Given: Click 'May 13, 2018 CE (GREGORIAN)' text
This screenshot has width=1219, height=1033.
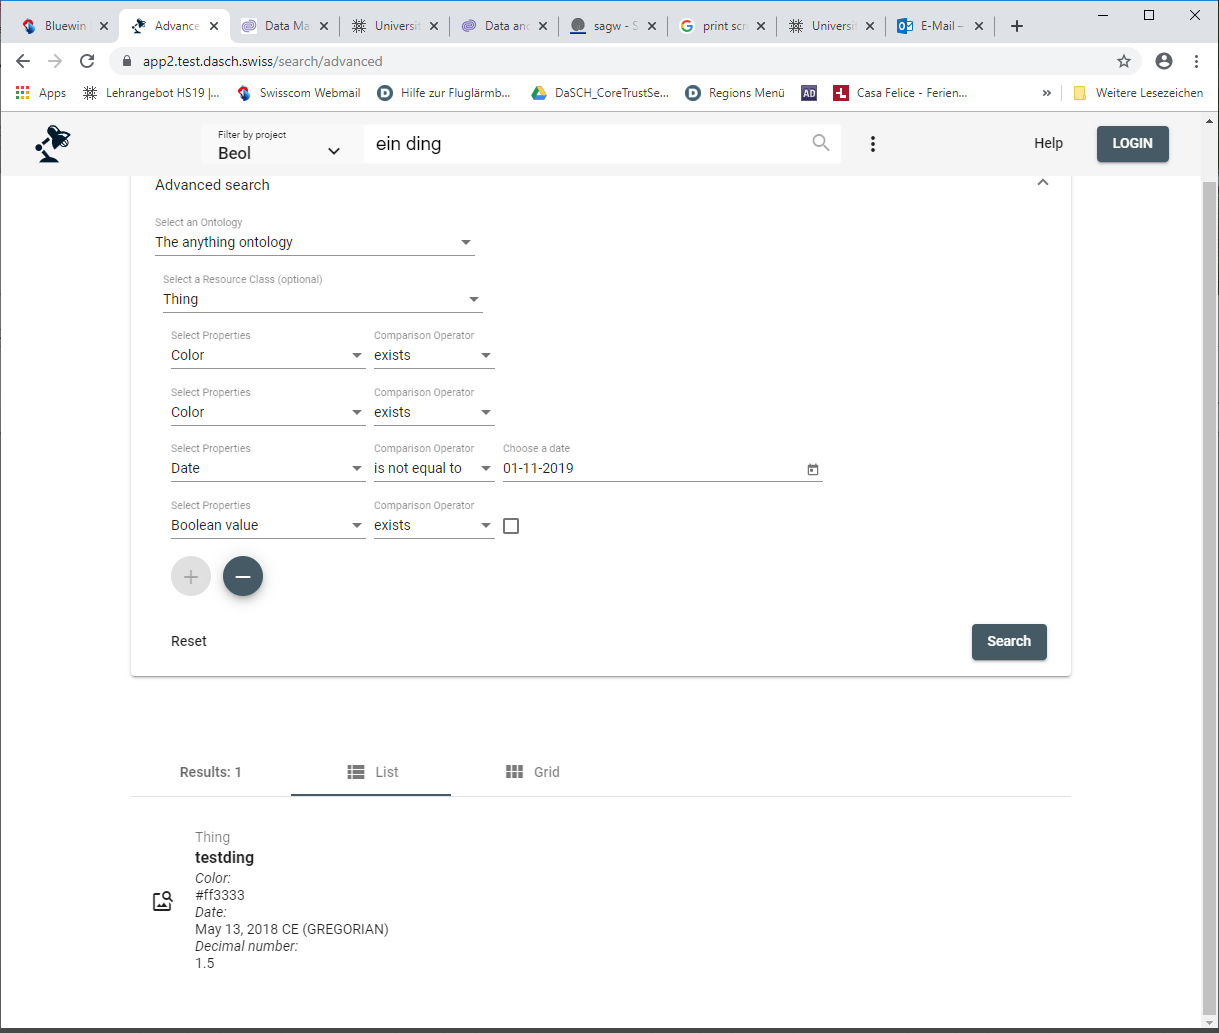Looking at the screenshot, I should pos(292,929).
